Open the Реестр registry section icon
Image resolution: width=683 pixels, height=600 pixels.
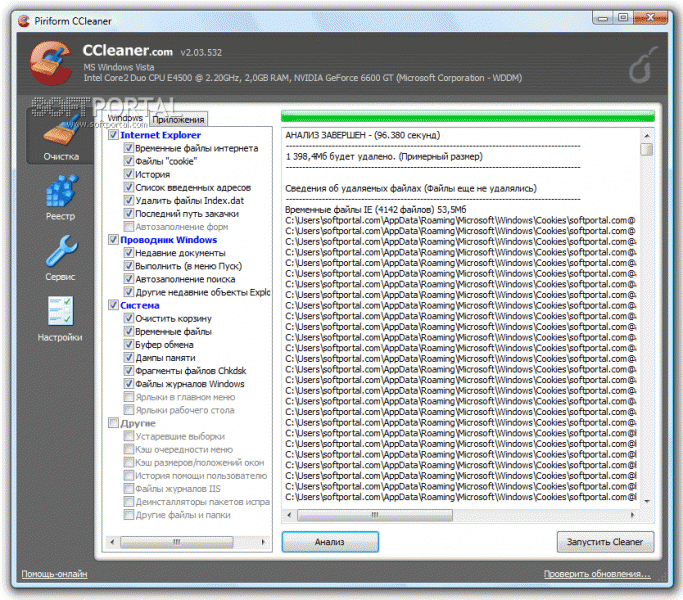(61, 191)
